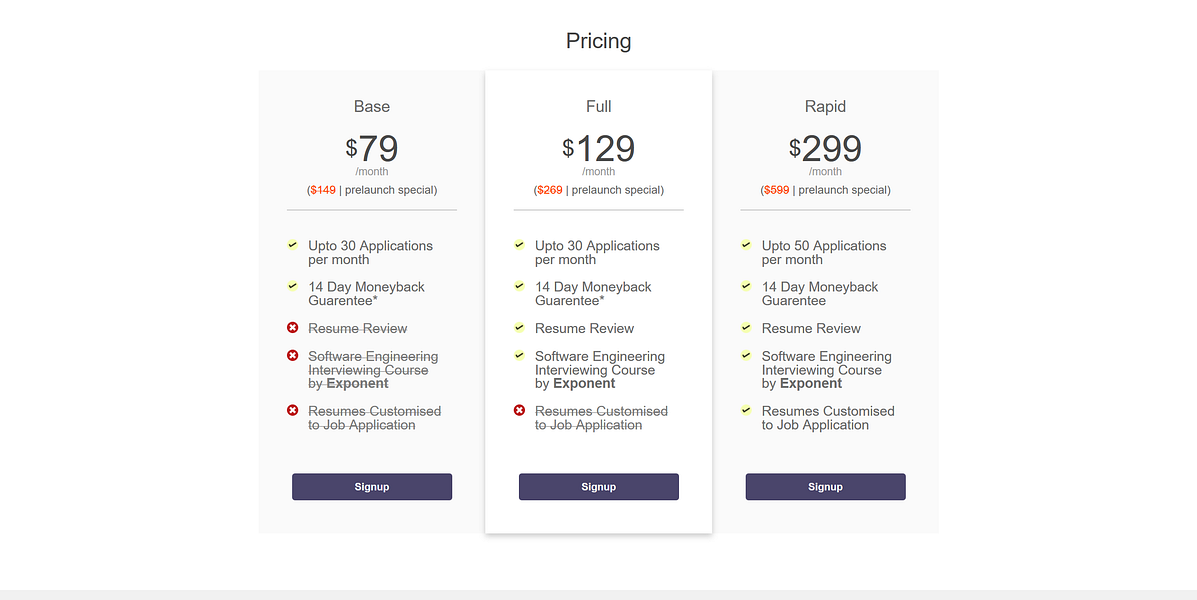The width and height of the screenshot is (1197, 600).
Task: Click checkmark beside Full 14 Day Moneyback
Action: point(519,286)
